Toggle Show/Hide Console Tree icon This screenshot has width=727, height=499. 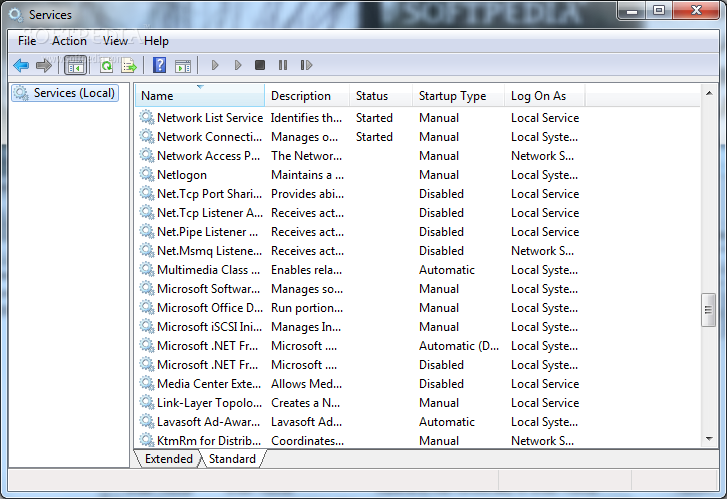75,65
